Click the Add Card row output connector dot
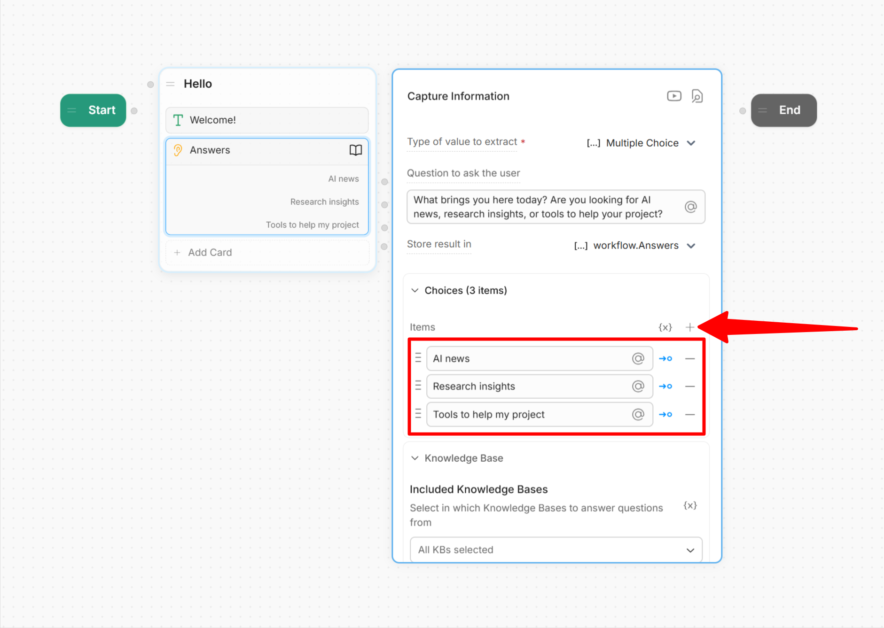The image size is (884, 628). 384,246
